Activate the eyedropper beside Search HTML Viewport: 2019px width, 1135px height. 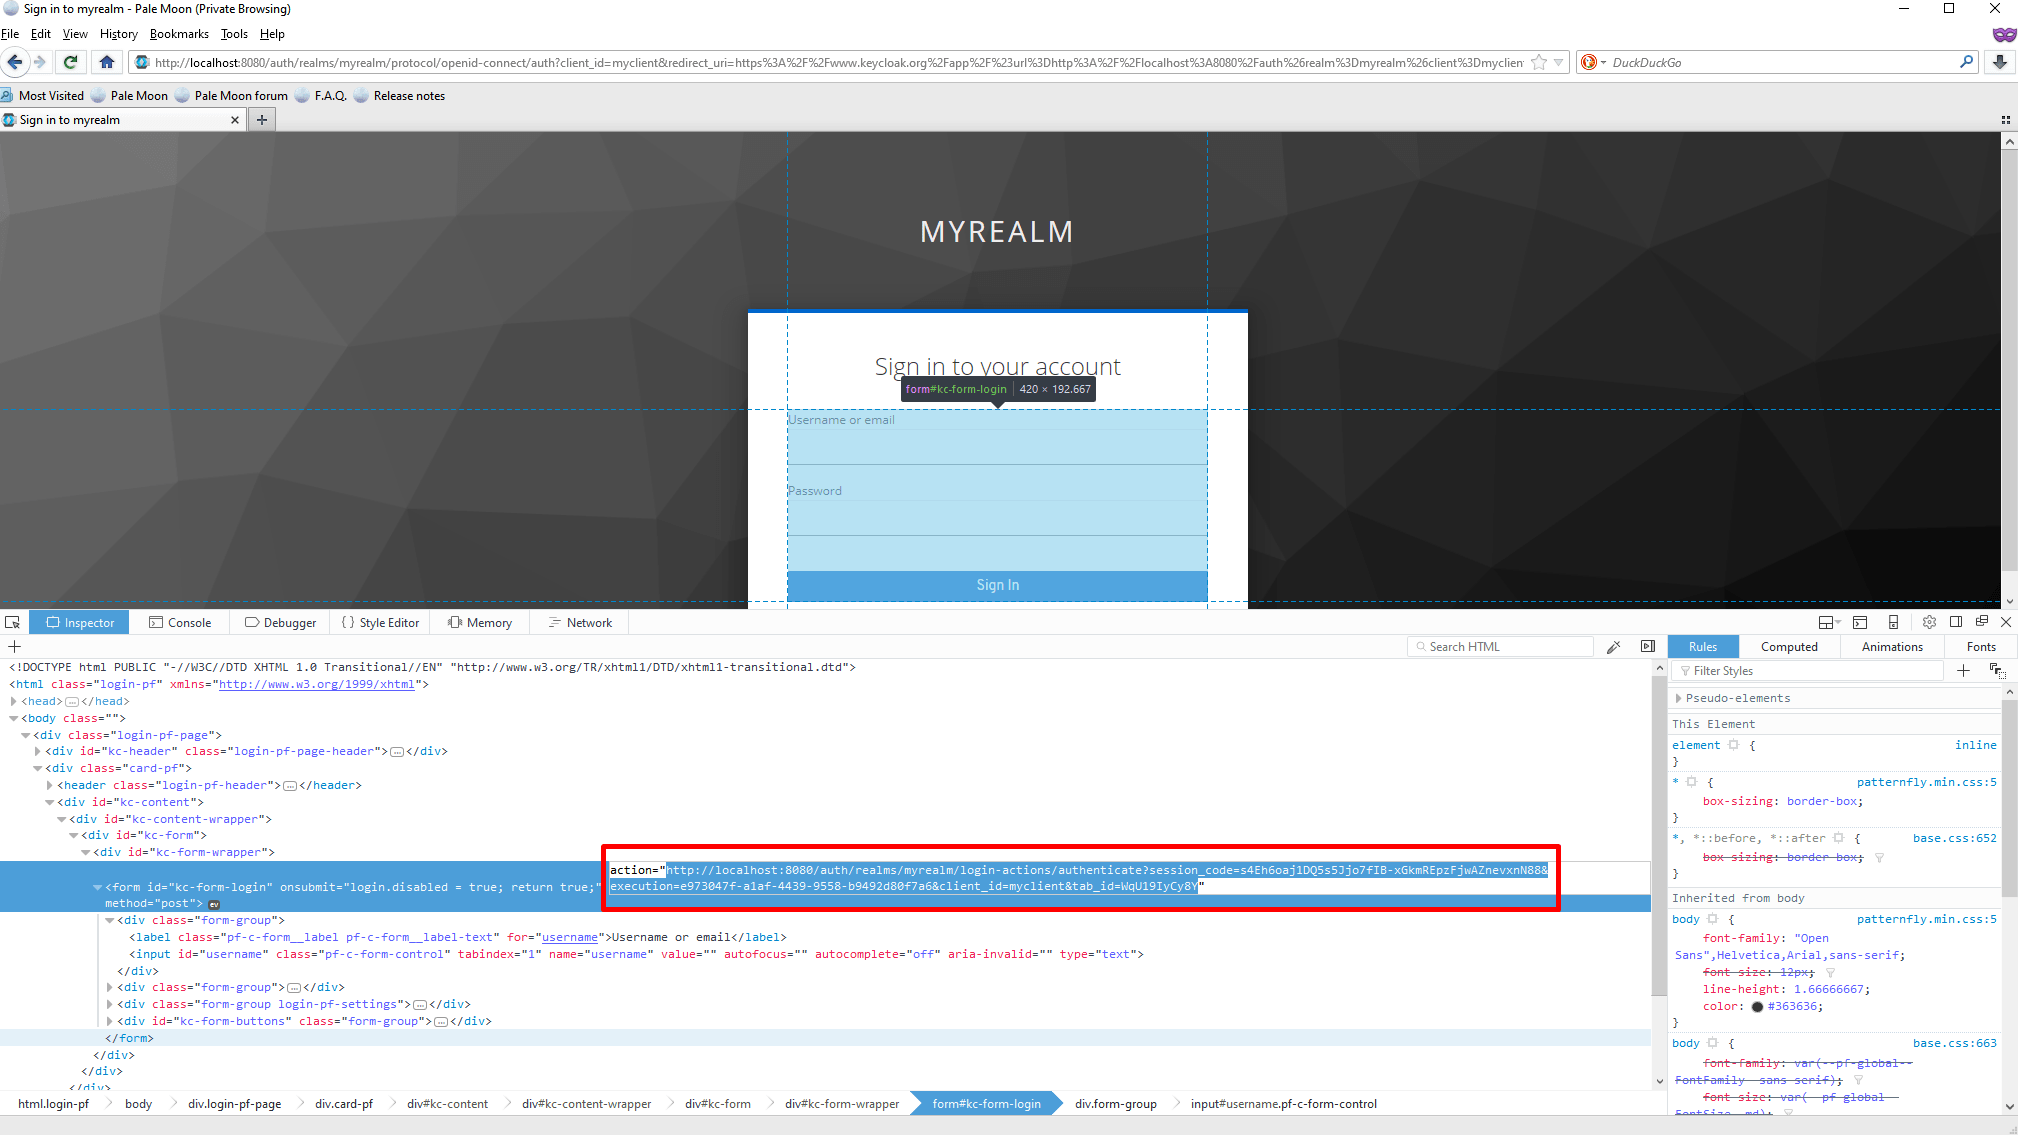click(x=1614, y=646)
